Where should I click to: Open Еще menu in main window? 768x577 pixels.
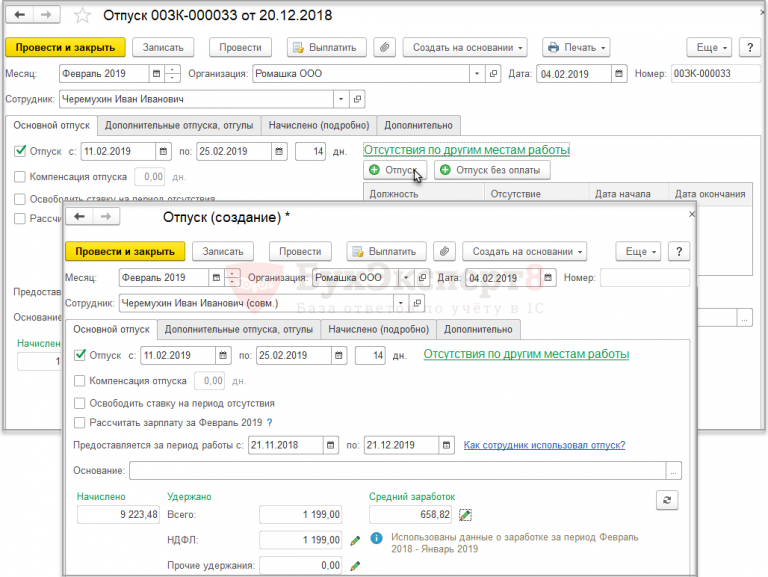[709, 48]
